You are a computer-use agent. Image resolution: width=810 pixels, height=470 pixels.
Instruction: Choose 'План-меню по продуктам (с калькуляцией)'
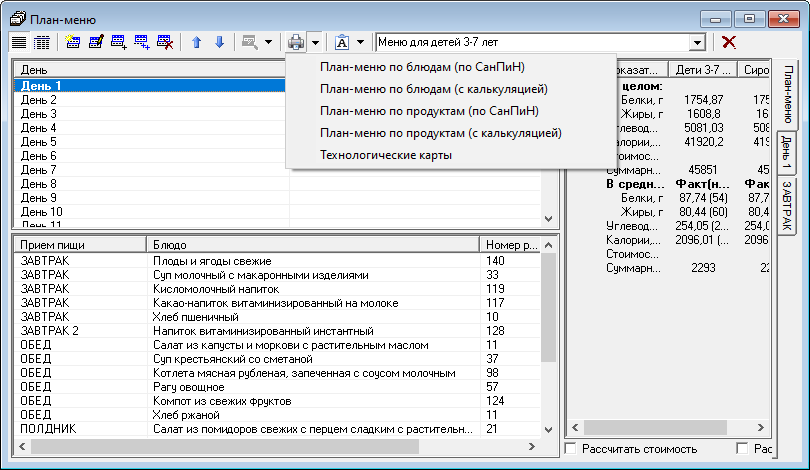pos(440,133)
